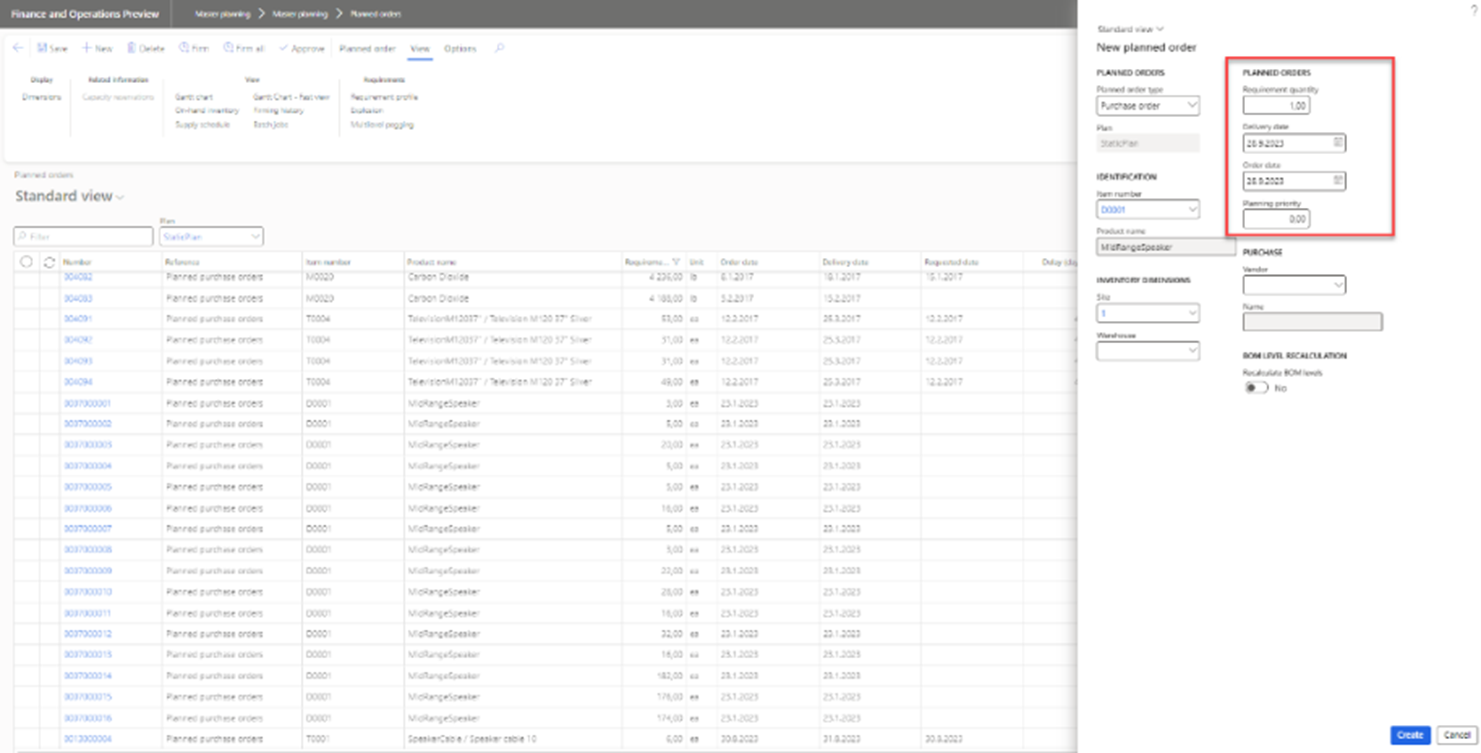
Task: Click the Create button
Action: [x=1410, y=735]
